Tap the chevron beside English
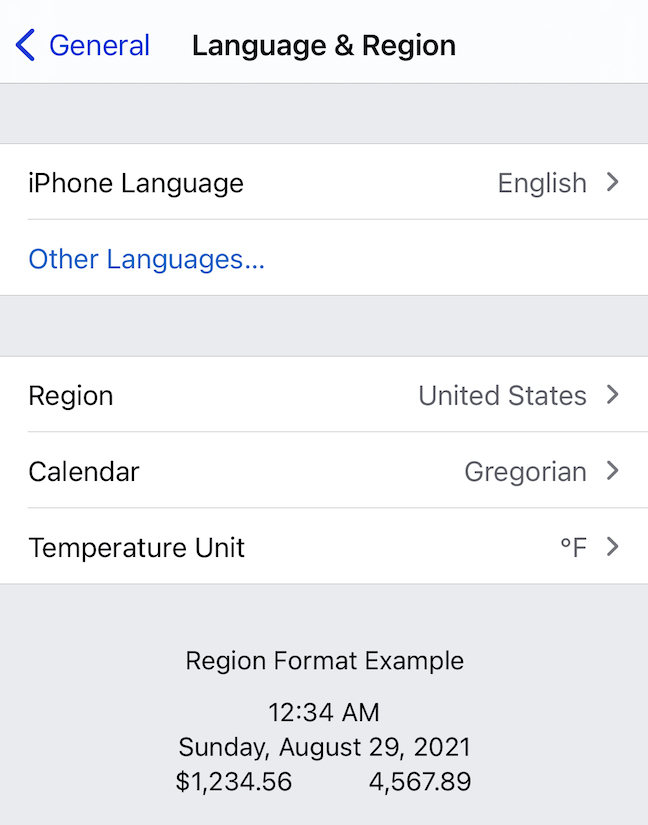 tap(613, 183)
